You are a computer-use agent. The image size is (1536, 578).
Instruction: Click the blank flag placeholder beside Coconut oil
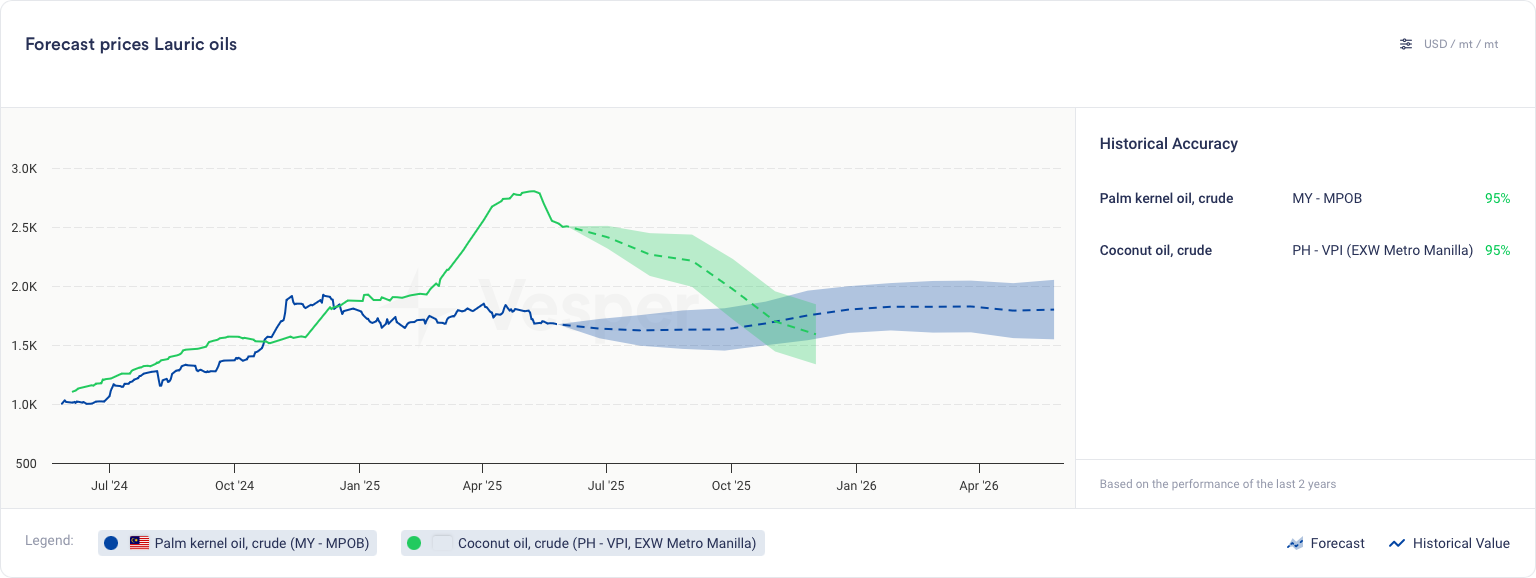442,543
